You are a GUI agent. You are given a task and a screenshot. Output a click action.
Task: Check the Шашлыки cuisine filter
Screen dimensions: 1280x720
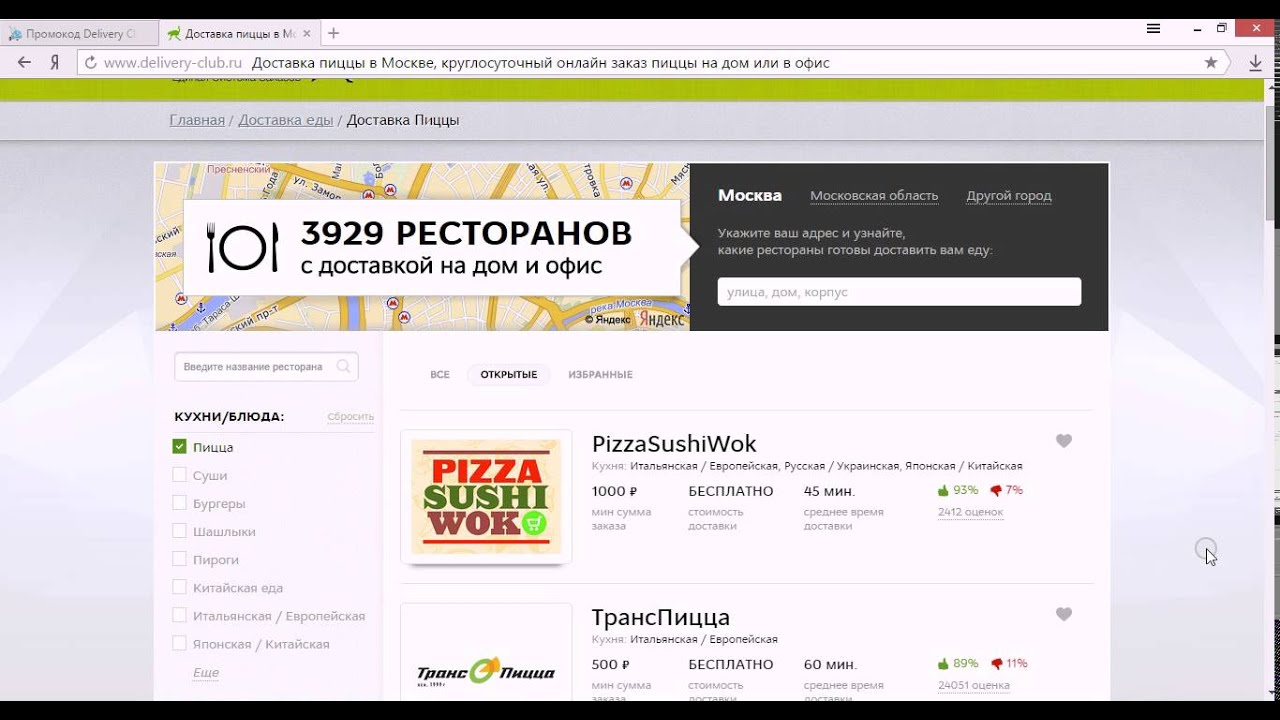[180, 531]
